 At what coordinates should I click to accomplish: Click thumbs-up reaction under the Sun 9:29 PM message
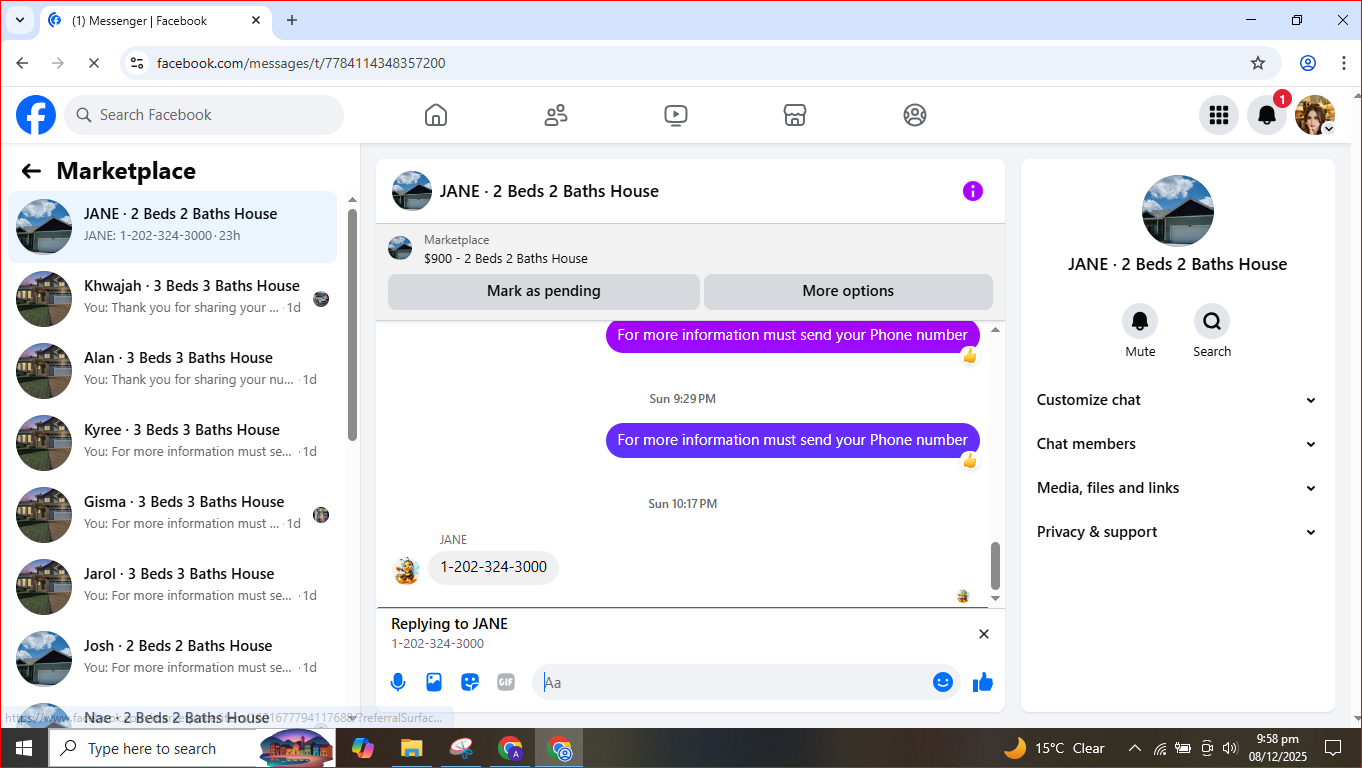pyautogui.click(x=969, y=460)
